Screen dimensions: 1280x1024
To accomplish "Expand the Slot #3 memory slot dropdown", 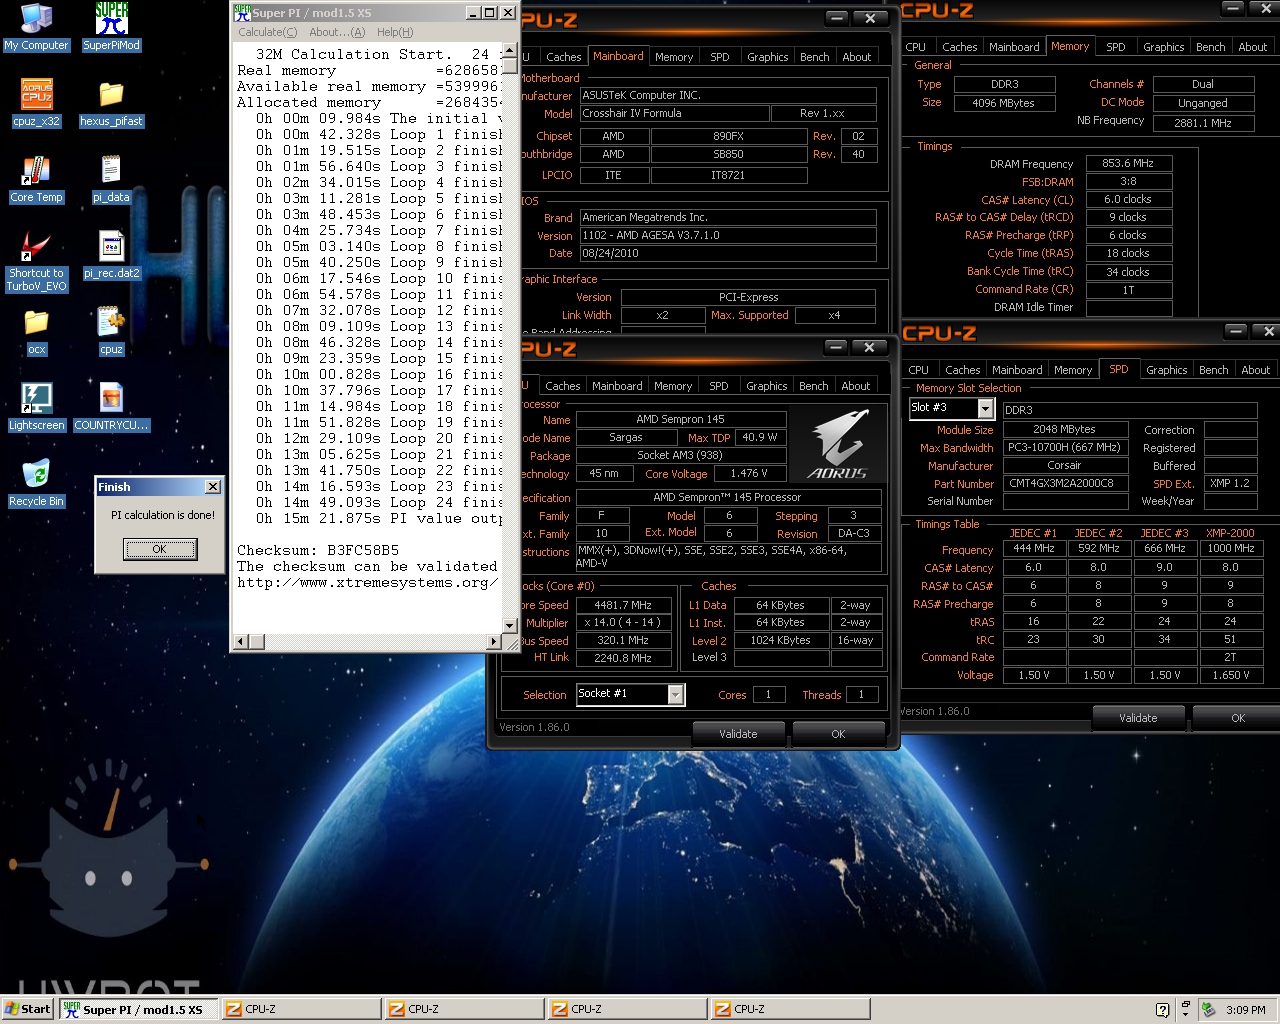I will tap(985, 408).
